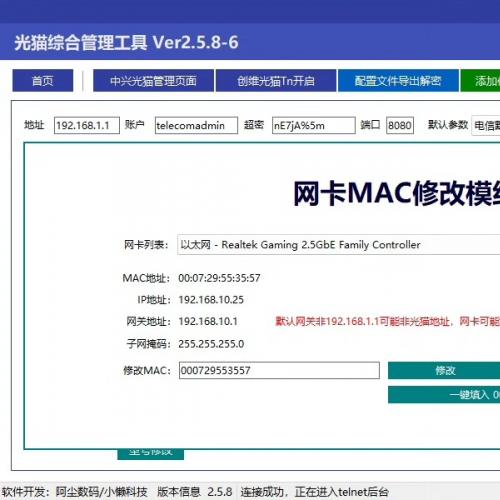Click the 账户 field containing telecomadmin
500x500 pixels.
point(196,125)
